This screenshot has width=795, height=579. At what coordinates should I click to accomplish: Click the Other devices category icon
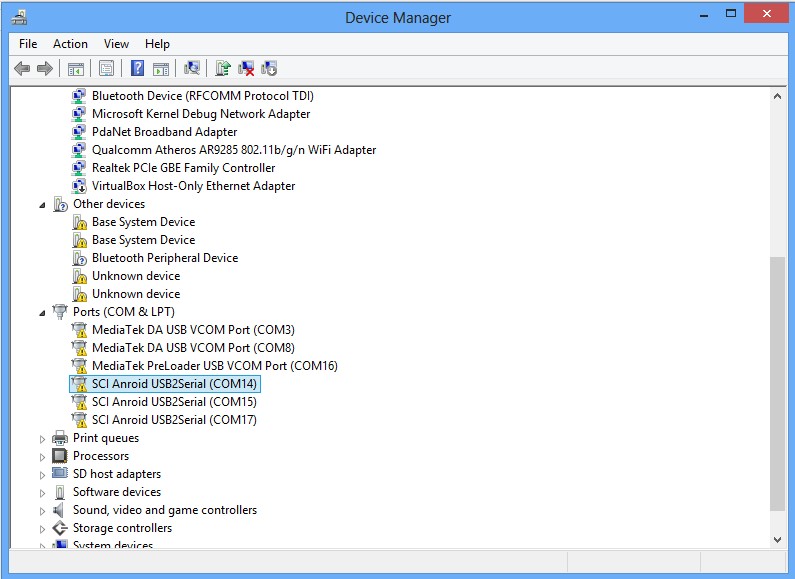60,204
